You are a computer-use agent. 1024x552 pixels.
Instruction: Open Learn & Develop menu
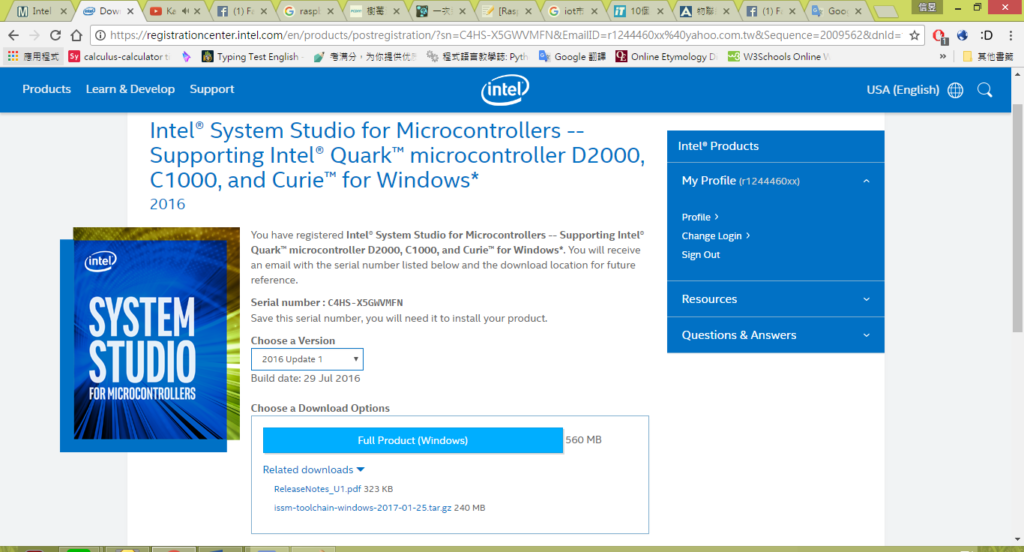pos(130,89)
